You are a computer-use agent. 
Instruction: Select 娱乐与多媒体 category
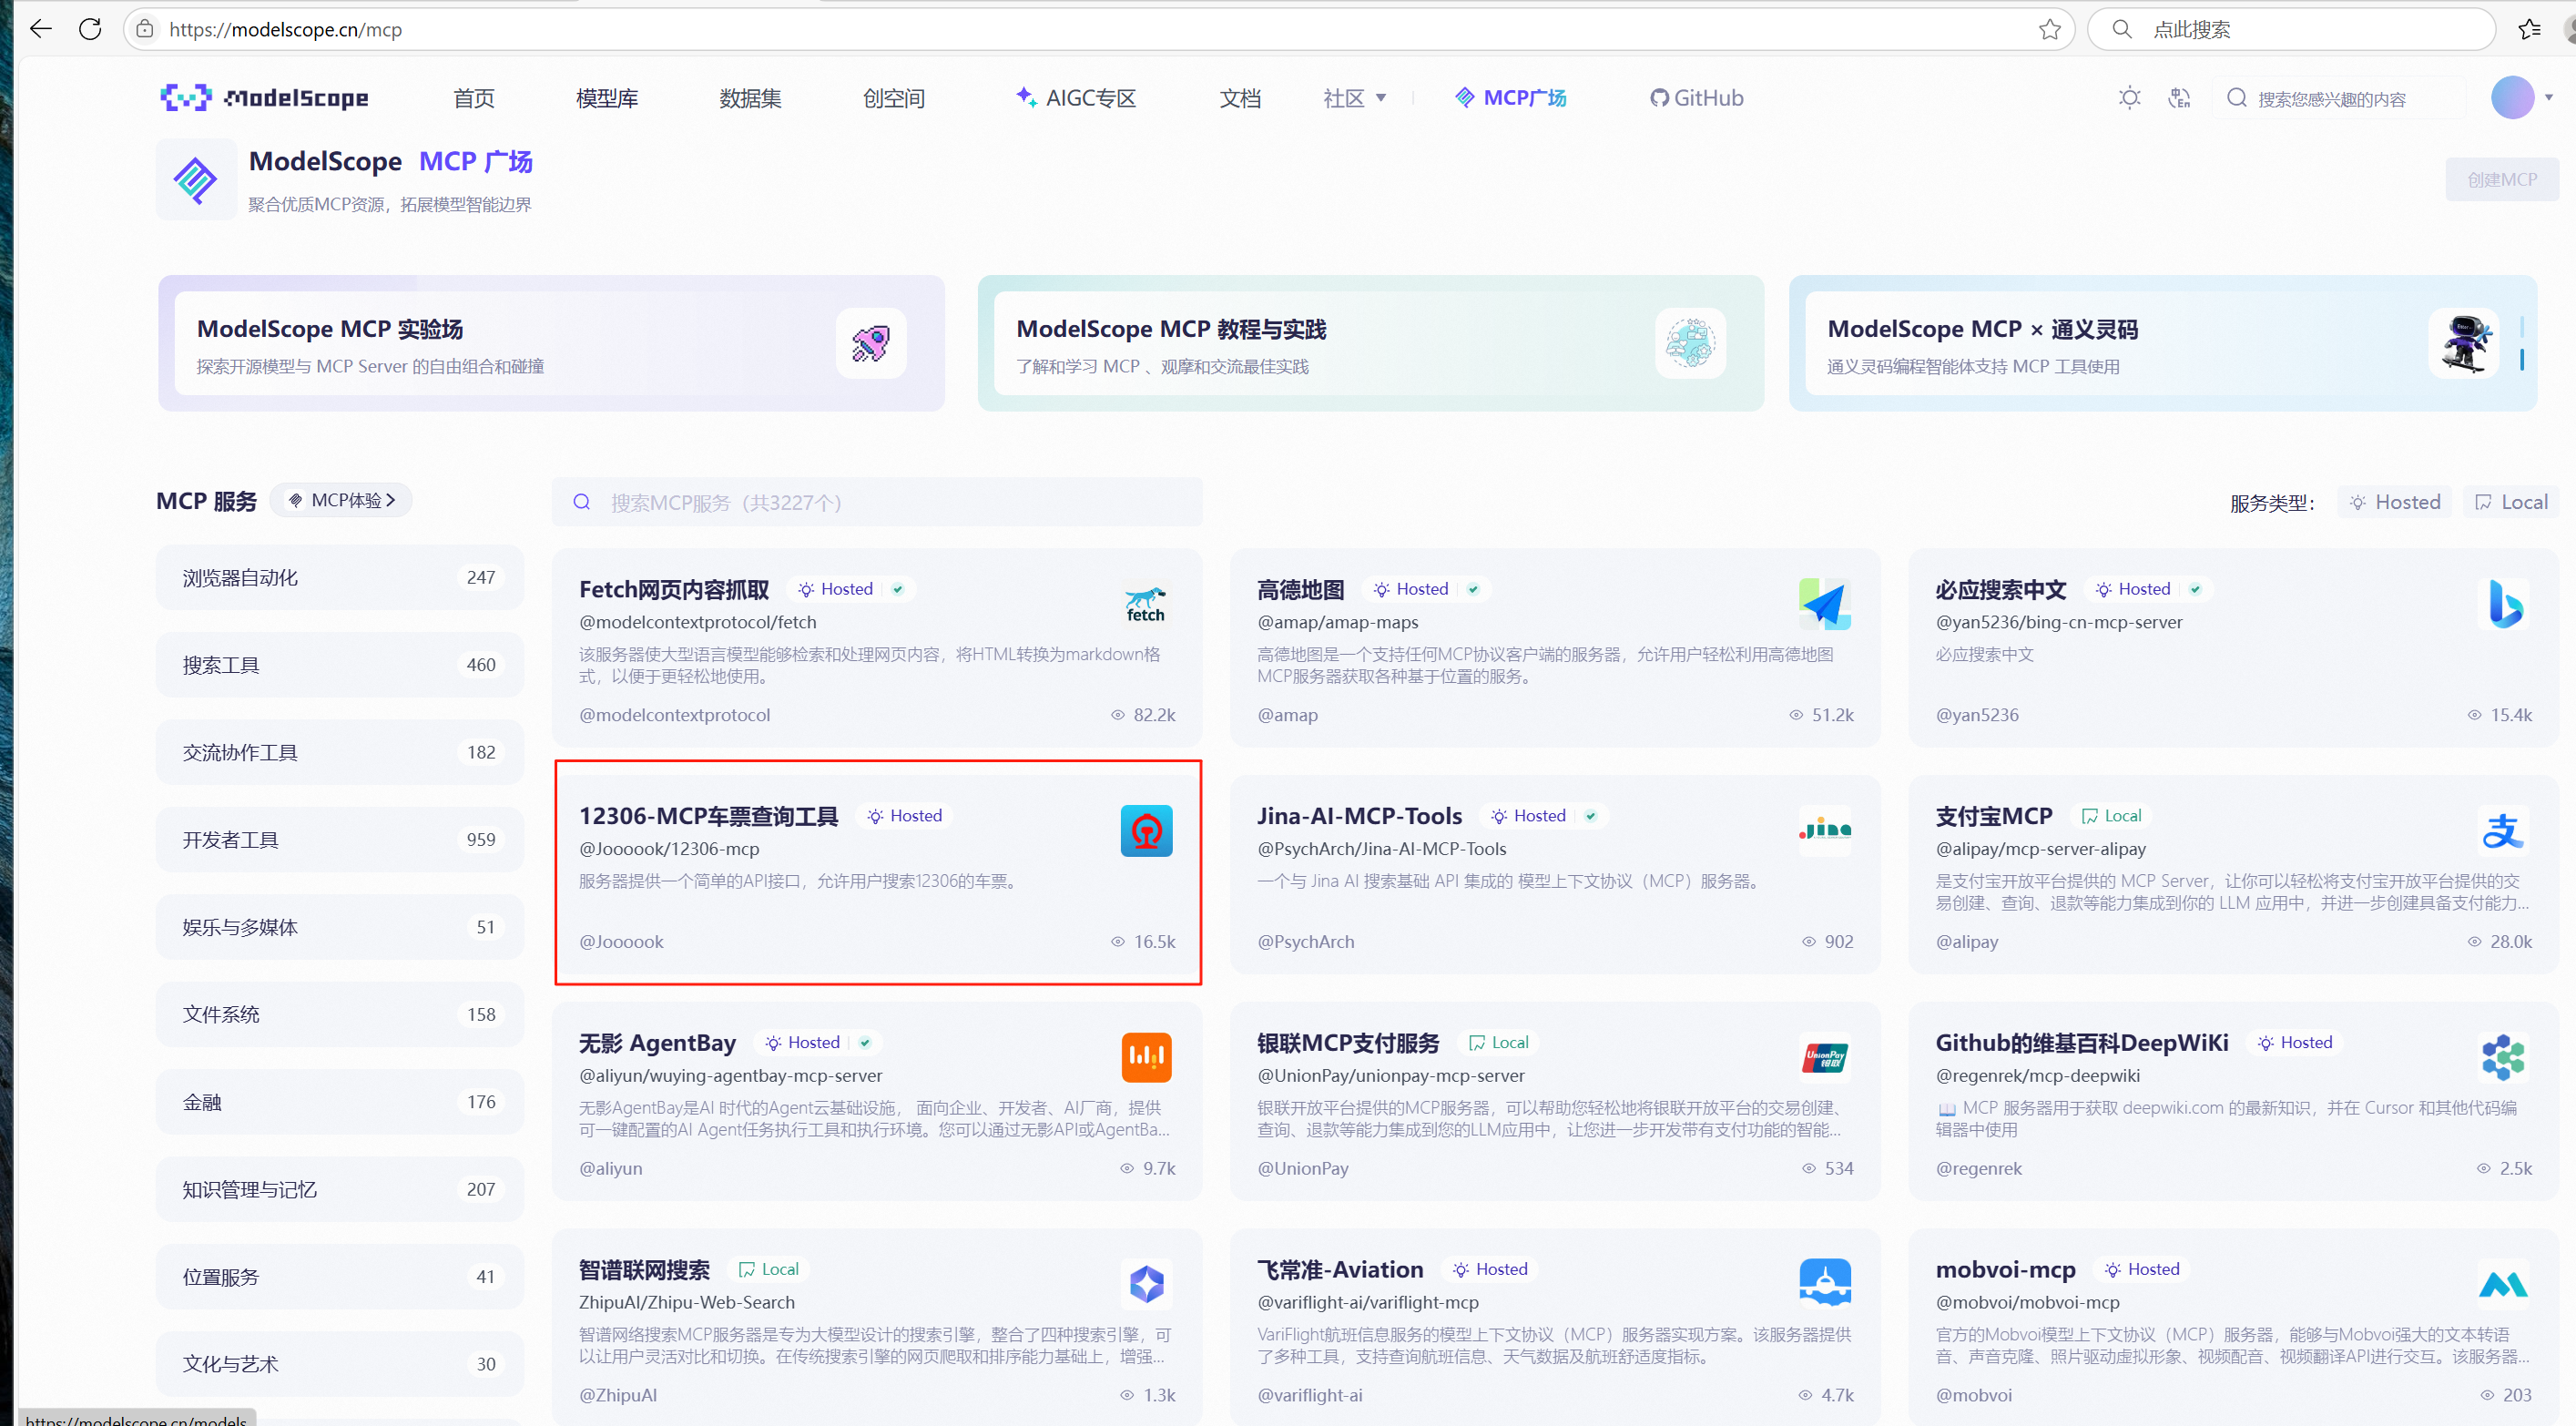tap(339, 927)
